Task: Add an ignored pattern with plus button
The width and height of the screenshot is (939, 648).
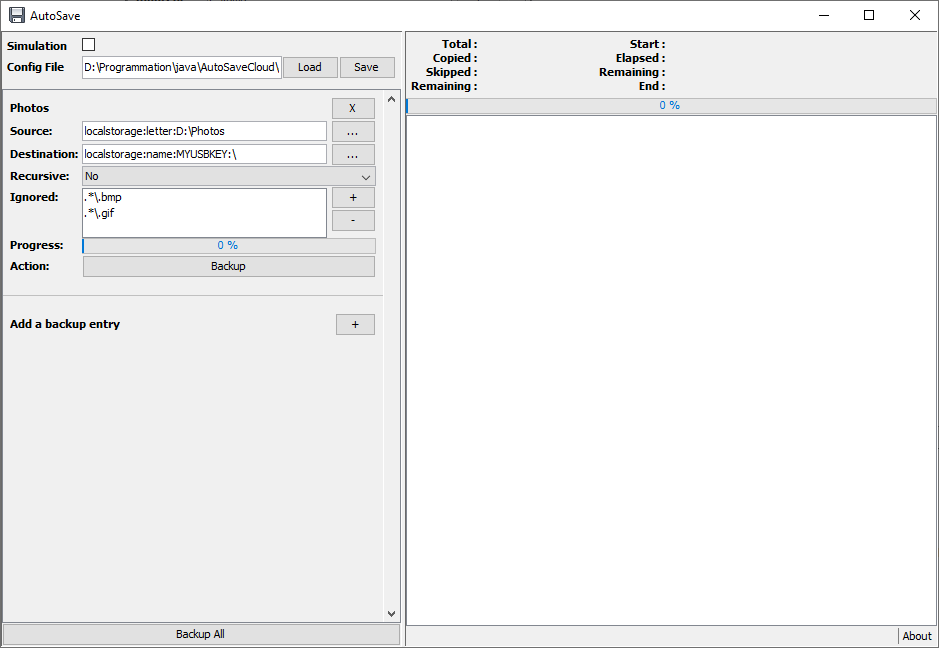Action: (353, 198)
